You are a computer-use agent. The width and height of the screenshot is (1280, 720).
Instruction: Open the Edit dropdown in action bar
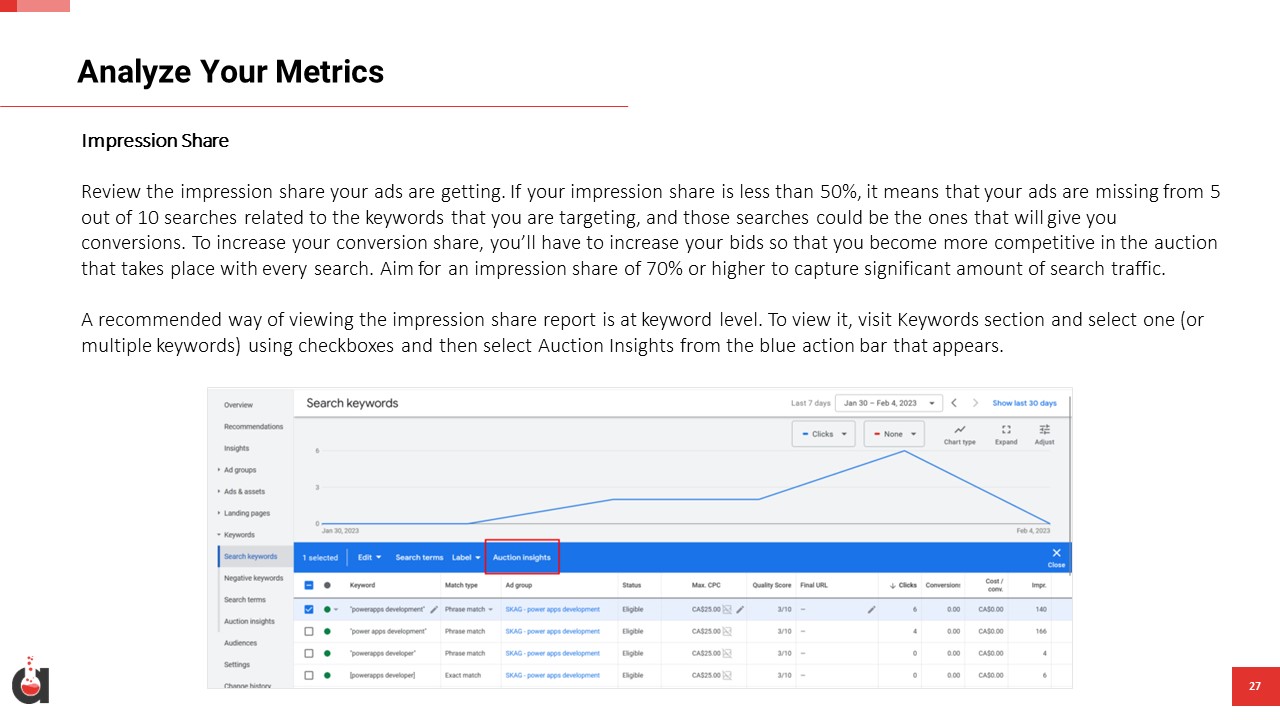[x=370, y=557]
